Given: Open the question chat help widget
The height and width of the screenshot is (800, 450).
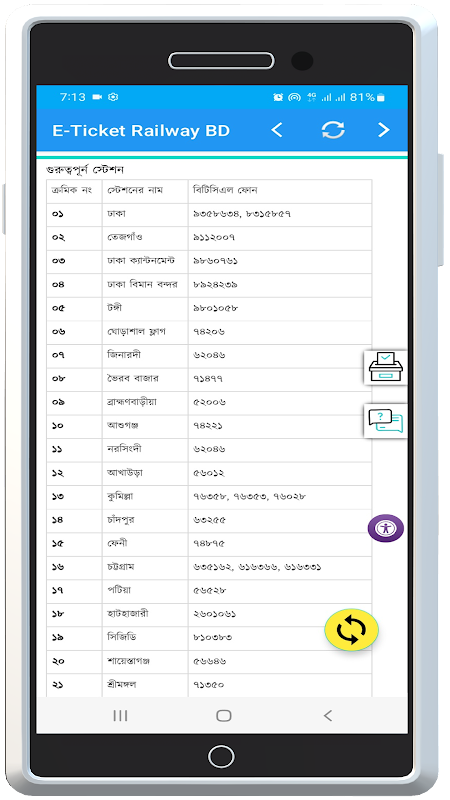Looking at the screenshot, I should coord(386,421).
